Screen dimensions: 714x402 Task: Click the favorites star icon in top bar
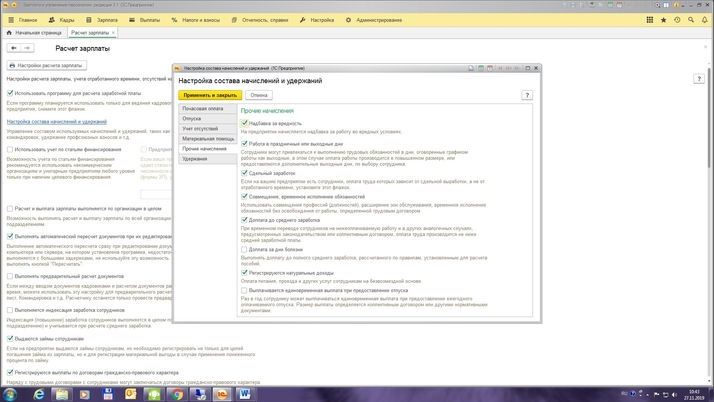click(663, 20)
